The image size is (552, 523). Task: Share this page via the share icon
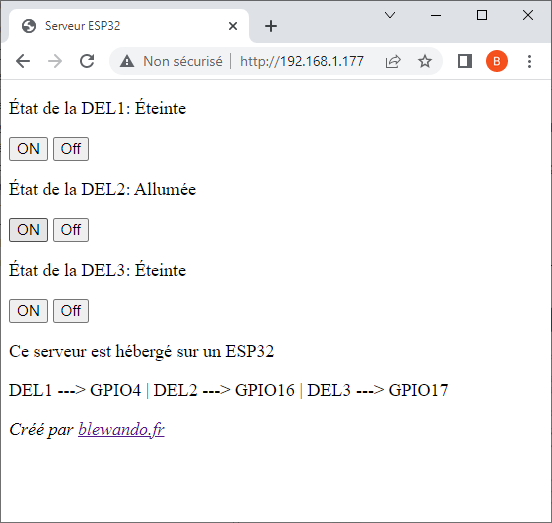[x=393, y=61]
